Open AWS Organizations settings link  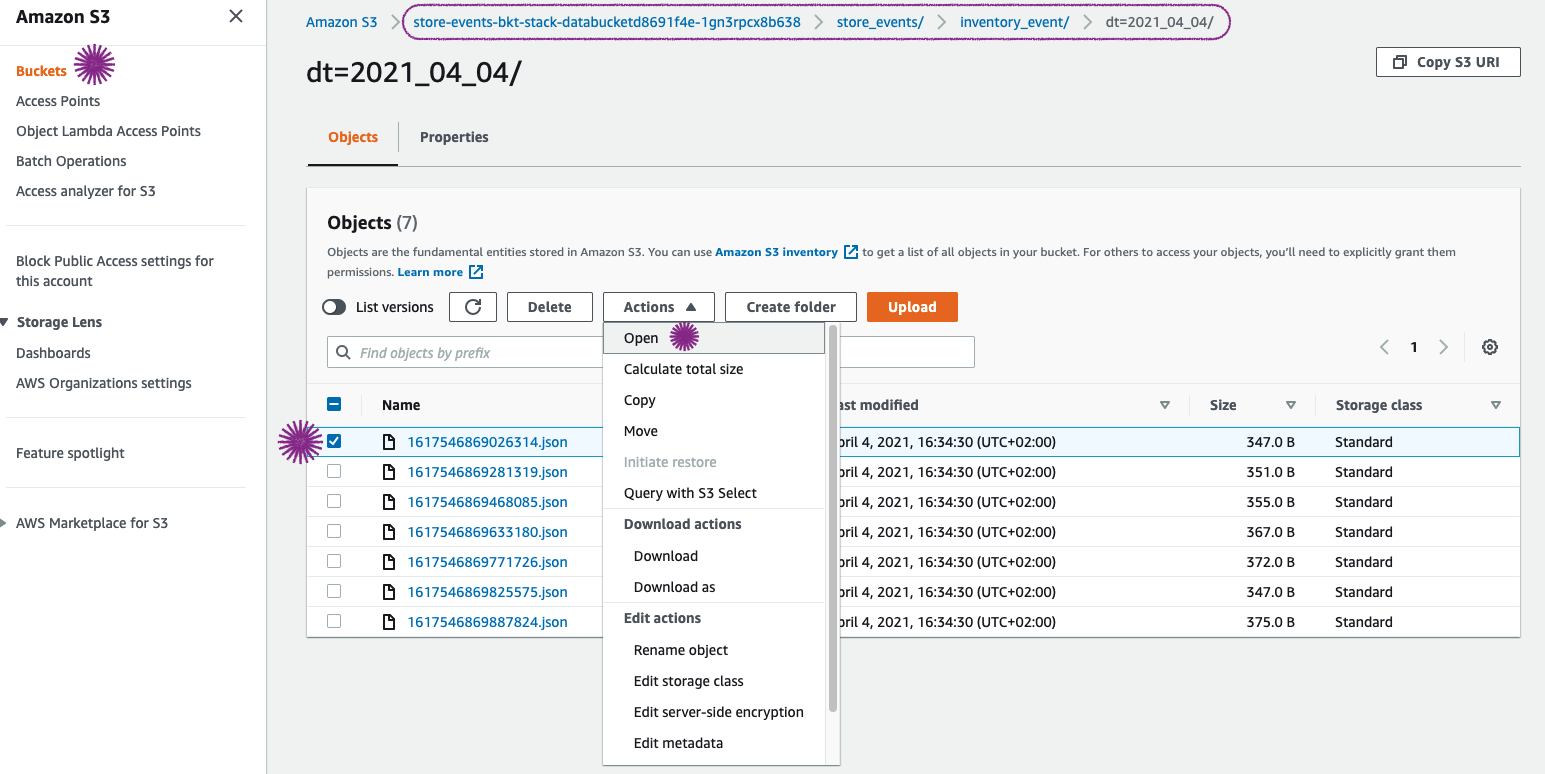pos(104,383)
